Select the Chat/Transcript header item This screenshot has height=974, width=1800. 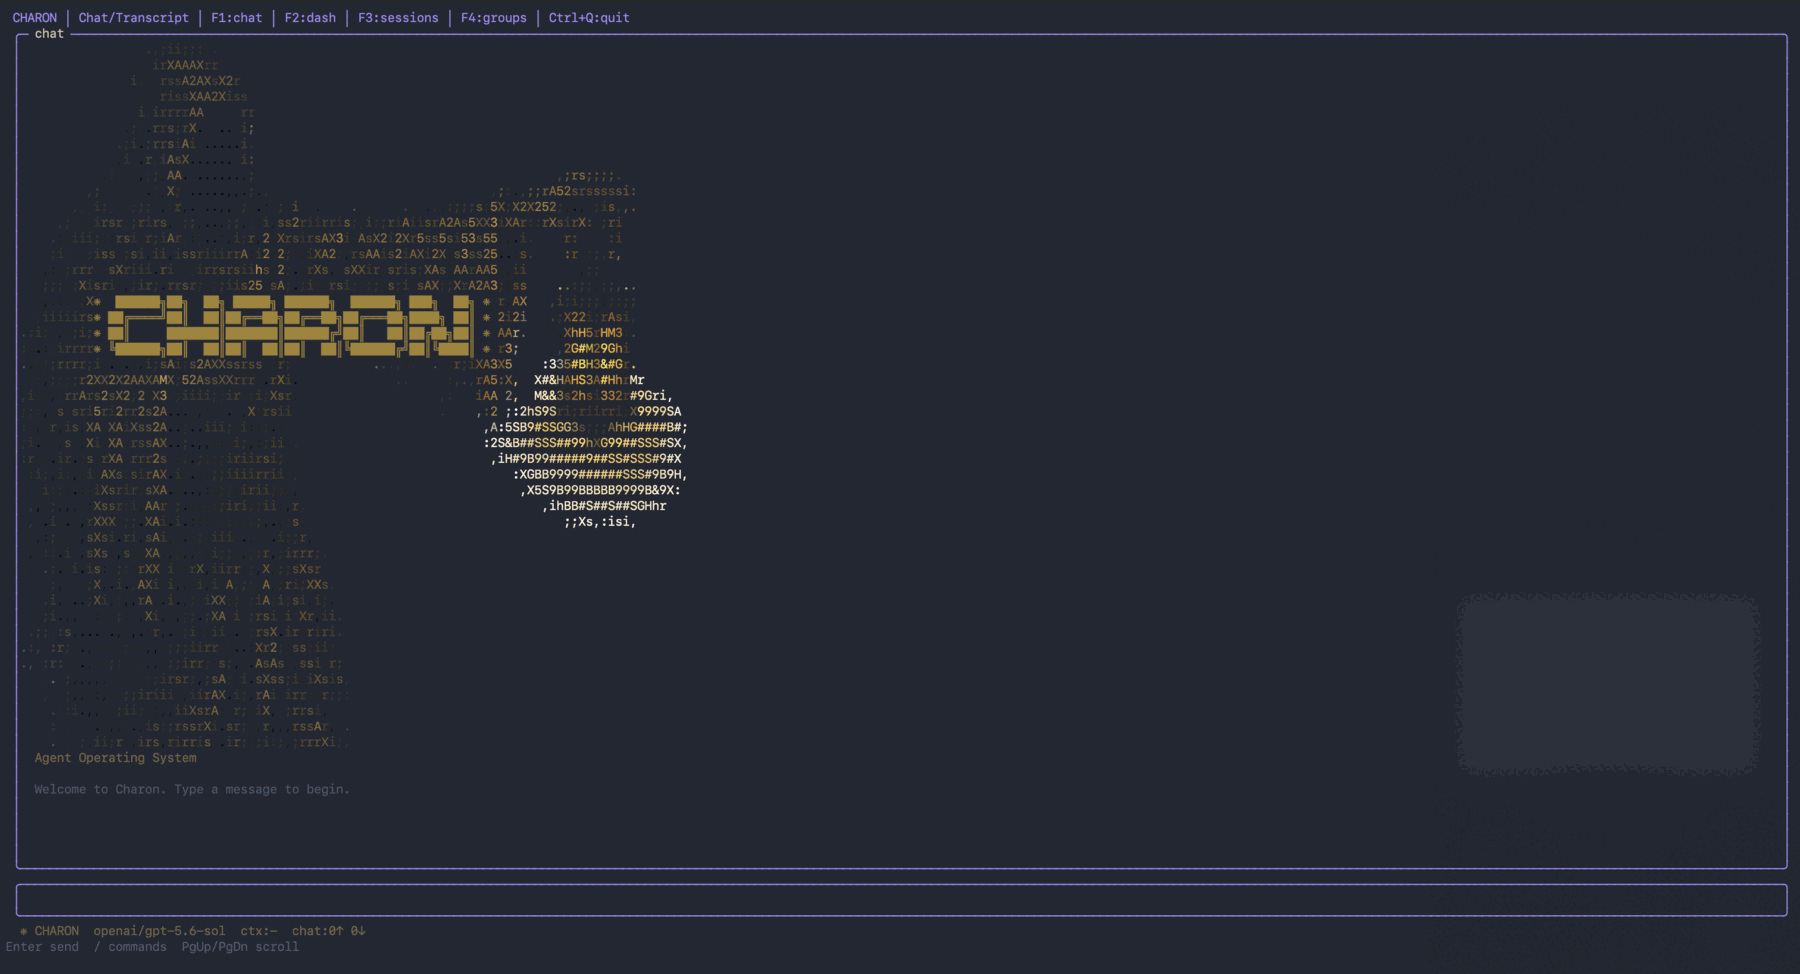click(133, 18)
